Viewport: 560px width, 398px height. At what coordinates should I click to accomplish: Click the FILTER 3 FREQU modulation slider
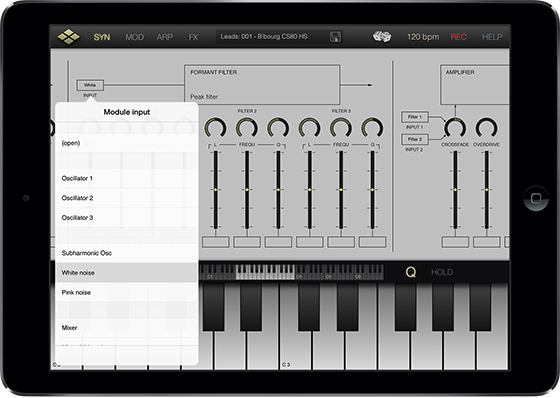coord(341,190)
